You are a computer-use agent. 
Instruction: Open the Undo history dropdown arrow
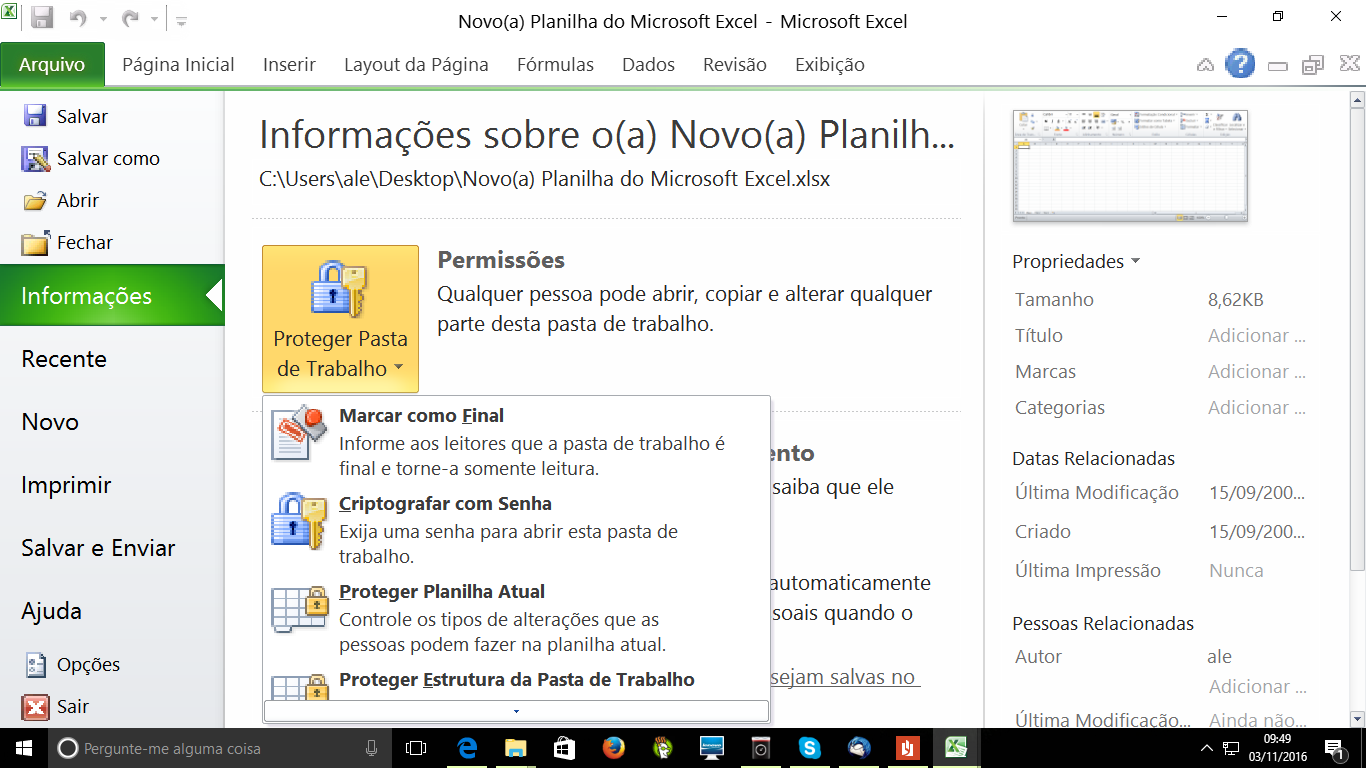102,20
